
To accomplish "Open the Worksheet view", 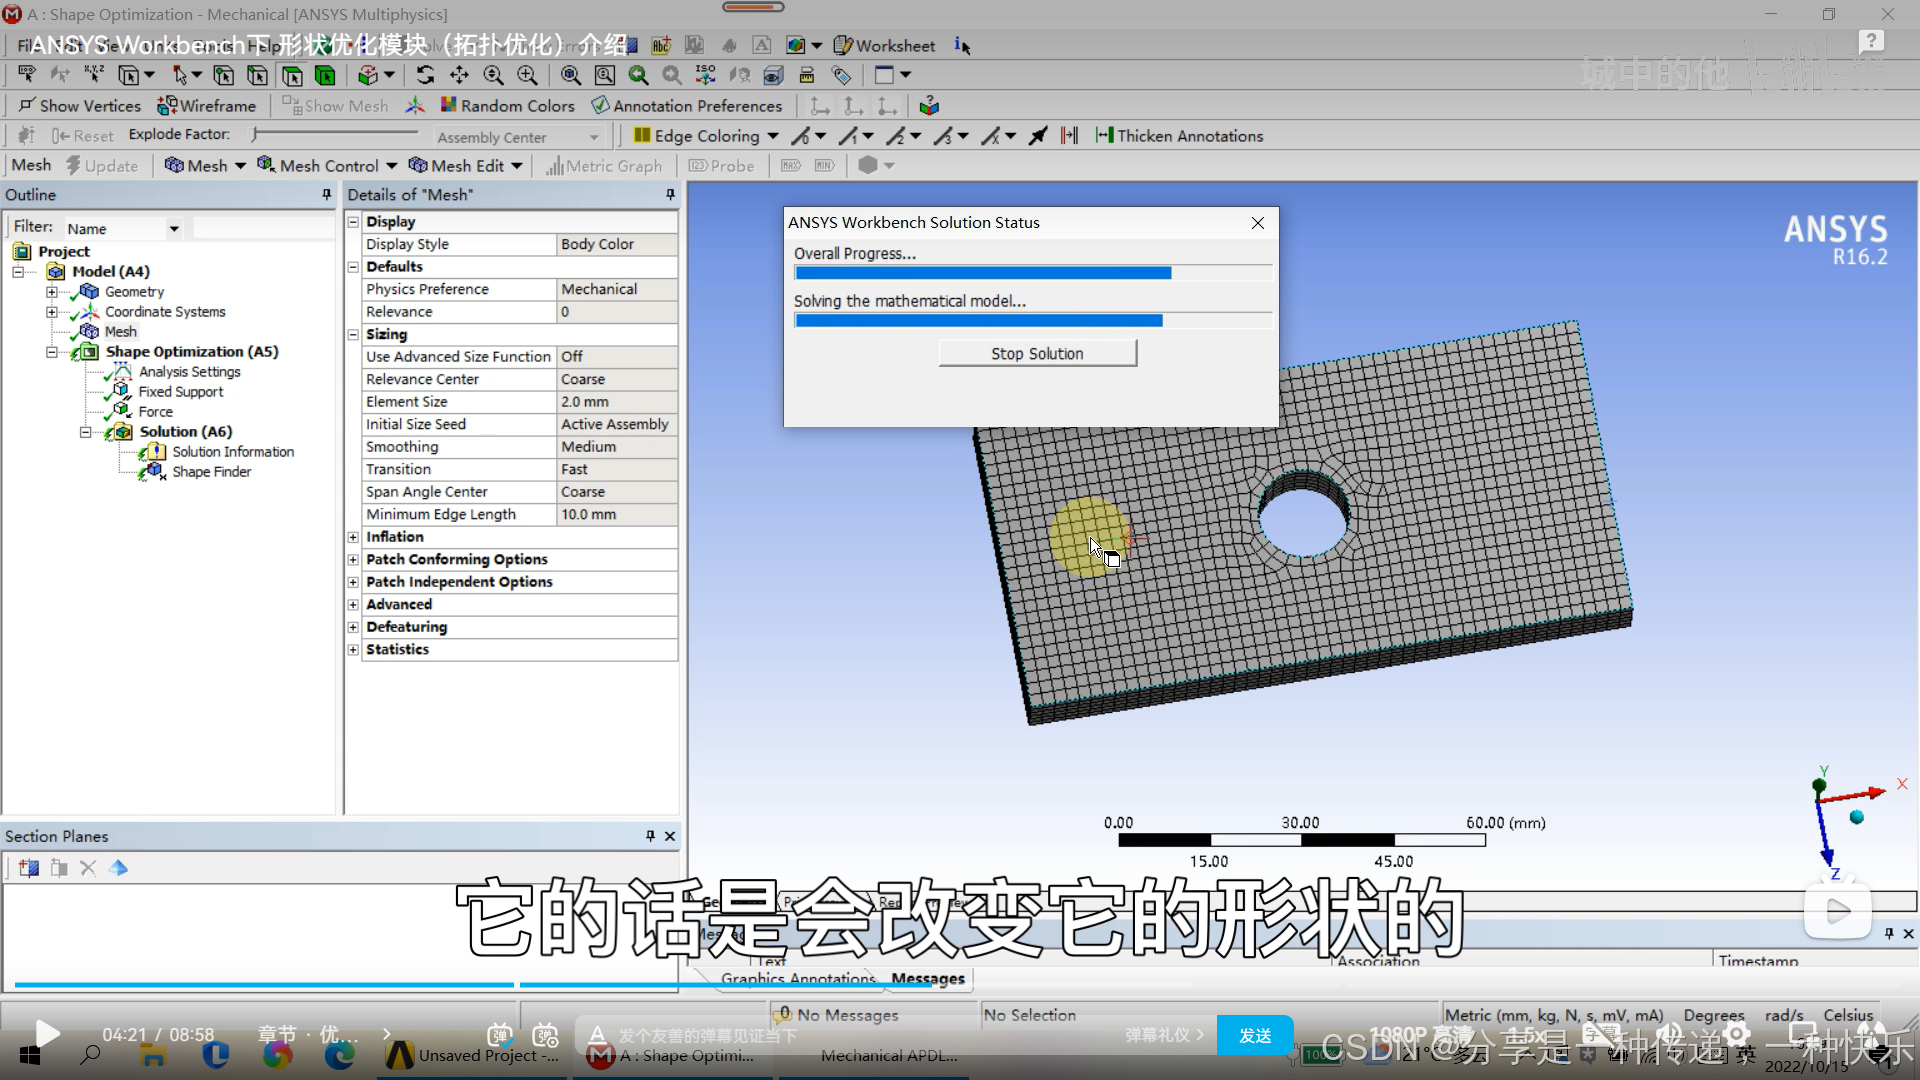I will click(x=885, y=45).
